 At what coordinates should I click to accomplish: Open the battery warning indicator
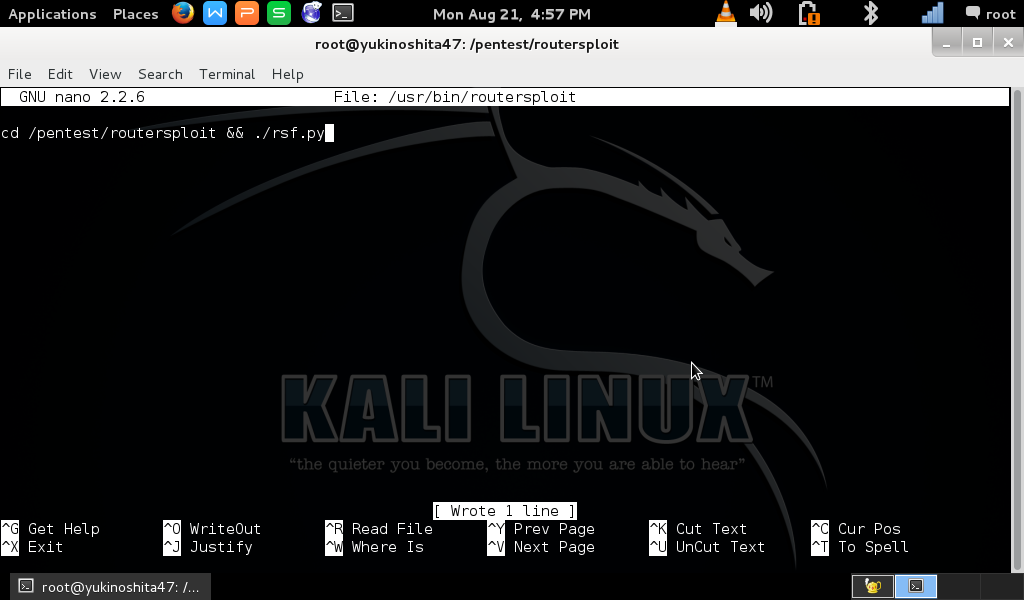(809, 13)
